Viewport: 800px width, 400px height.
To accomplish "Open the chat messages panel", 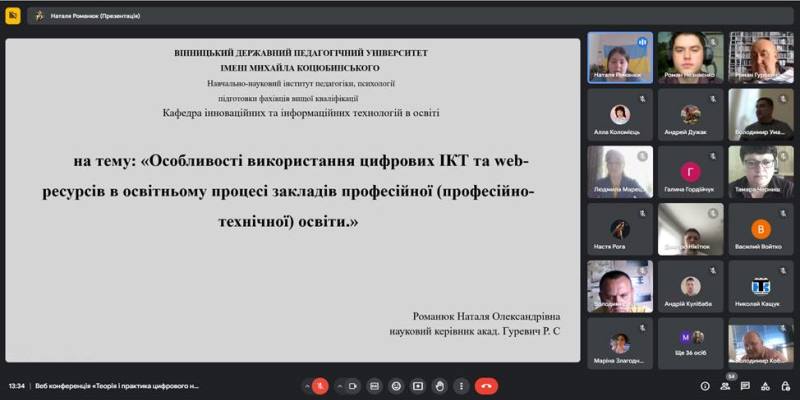I will click(746, 386).
